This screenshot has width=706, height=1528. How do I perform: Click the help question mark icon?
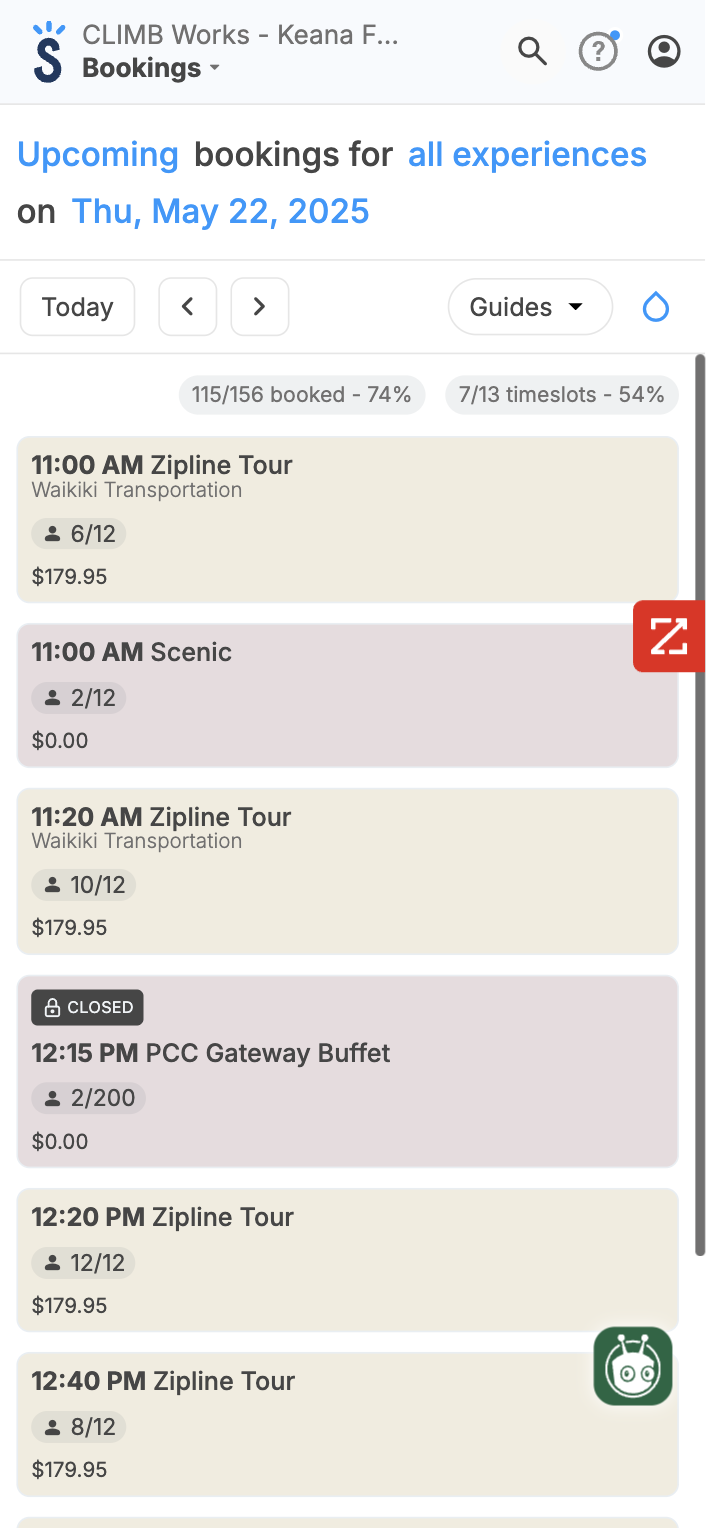(598, 51)
